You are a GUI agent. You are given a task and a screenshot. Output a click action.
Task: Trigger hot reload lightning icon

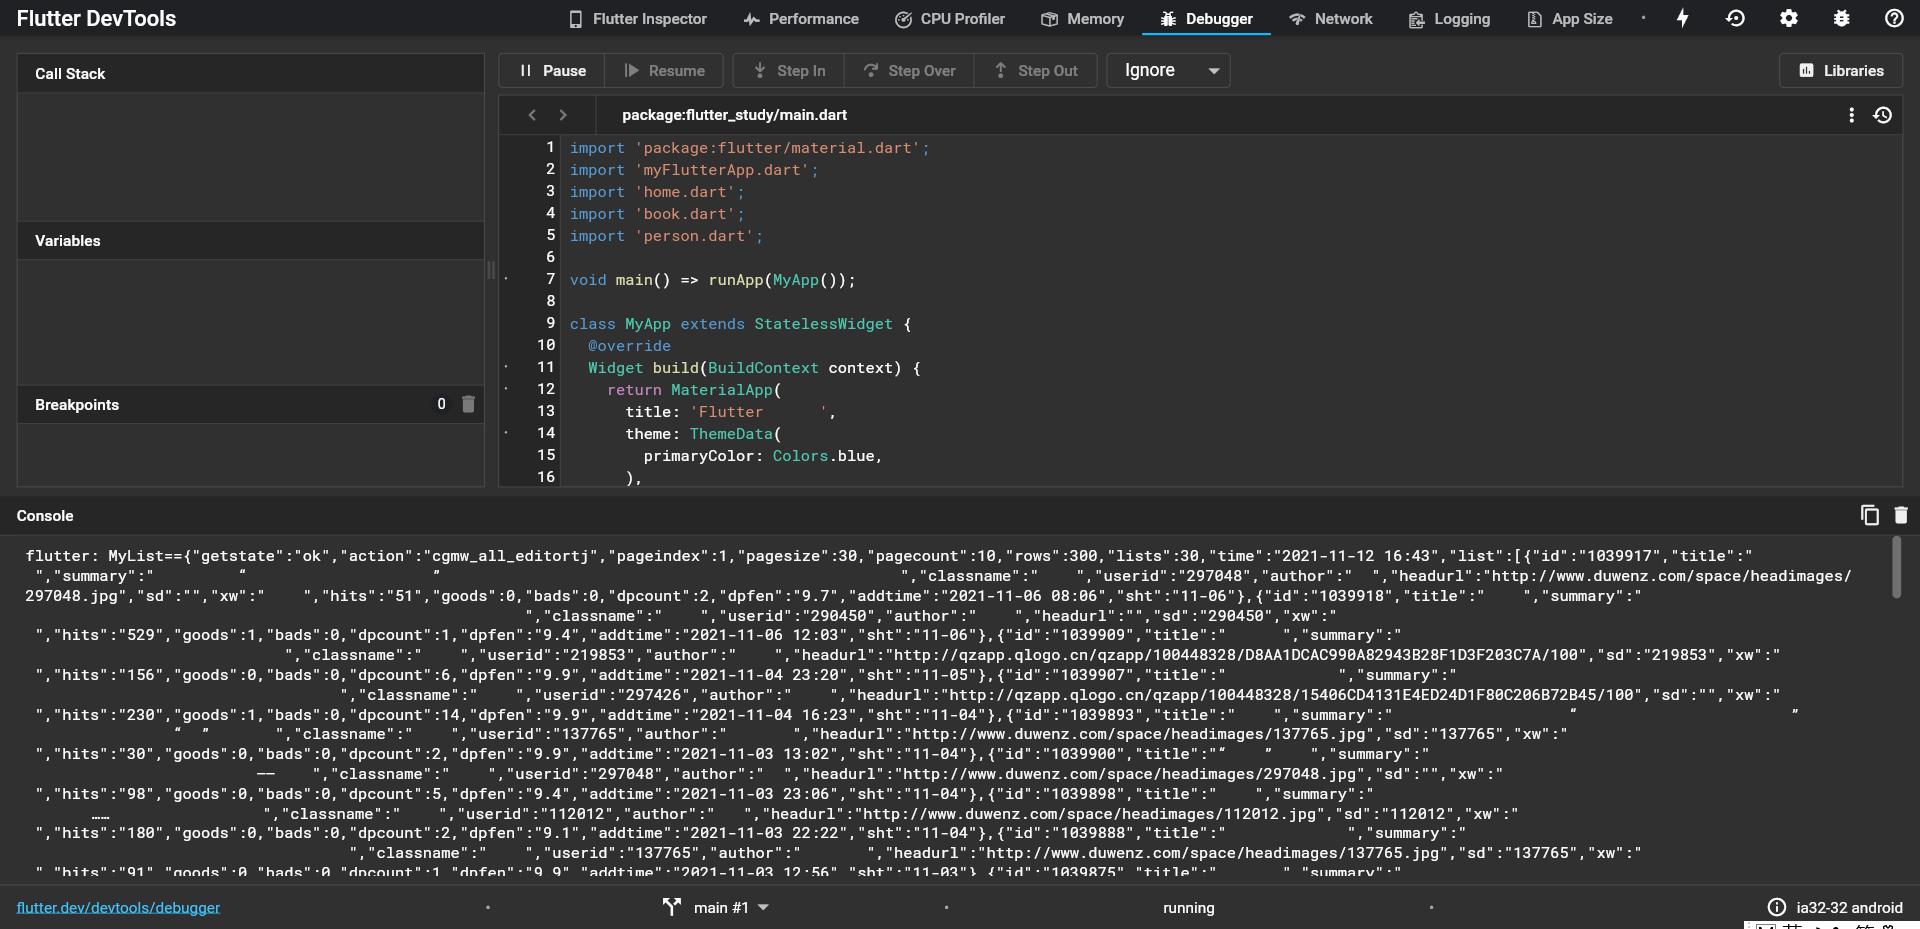(x=1683, y=18)
